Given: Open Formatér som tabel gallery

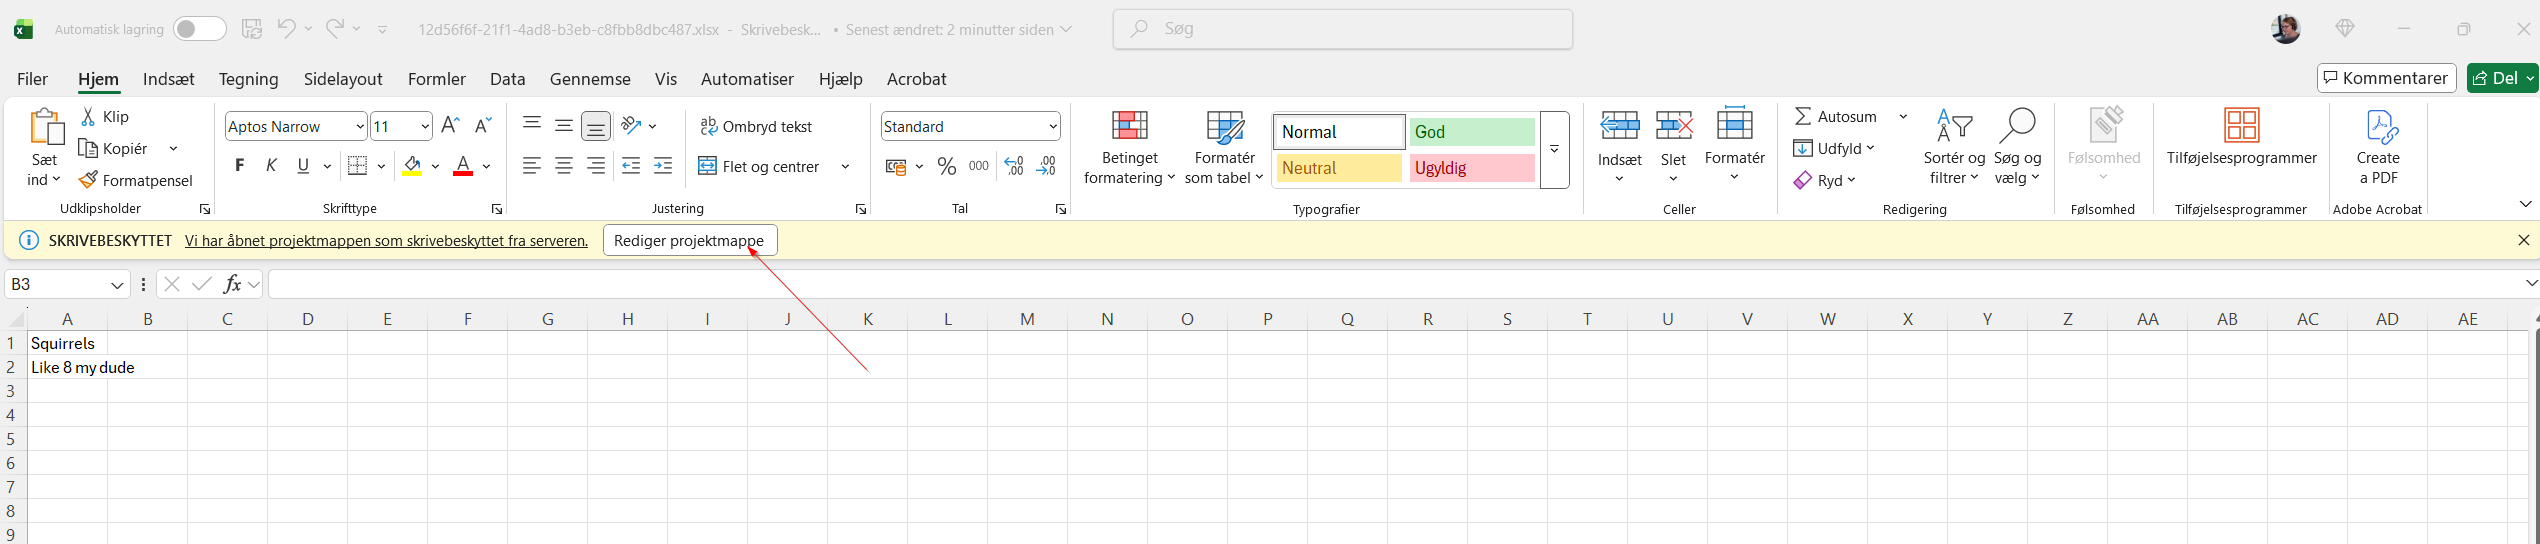Looking at the screenshot, I should point(1225,147).
